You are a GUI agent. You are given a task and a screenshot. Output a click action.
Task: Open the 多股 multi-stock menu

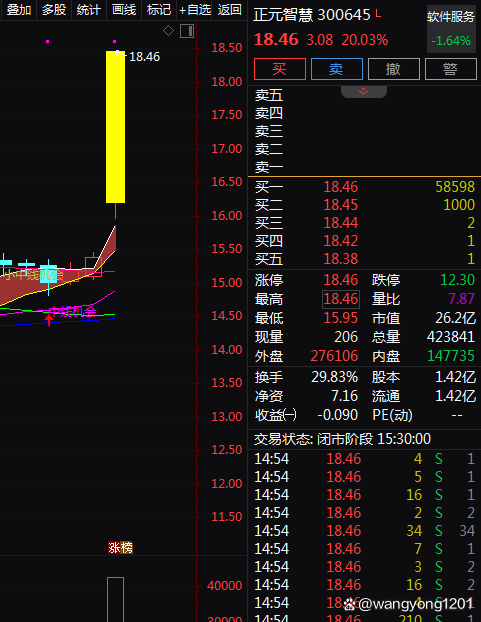point(54,10)
